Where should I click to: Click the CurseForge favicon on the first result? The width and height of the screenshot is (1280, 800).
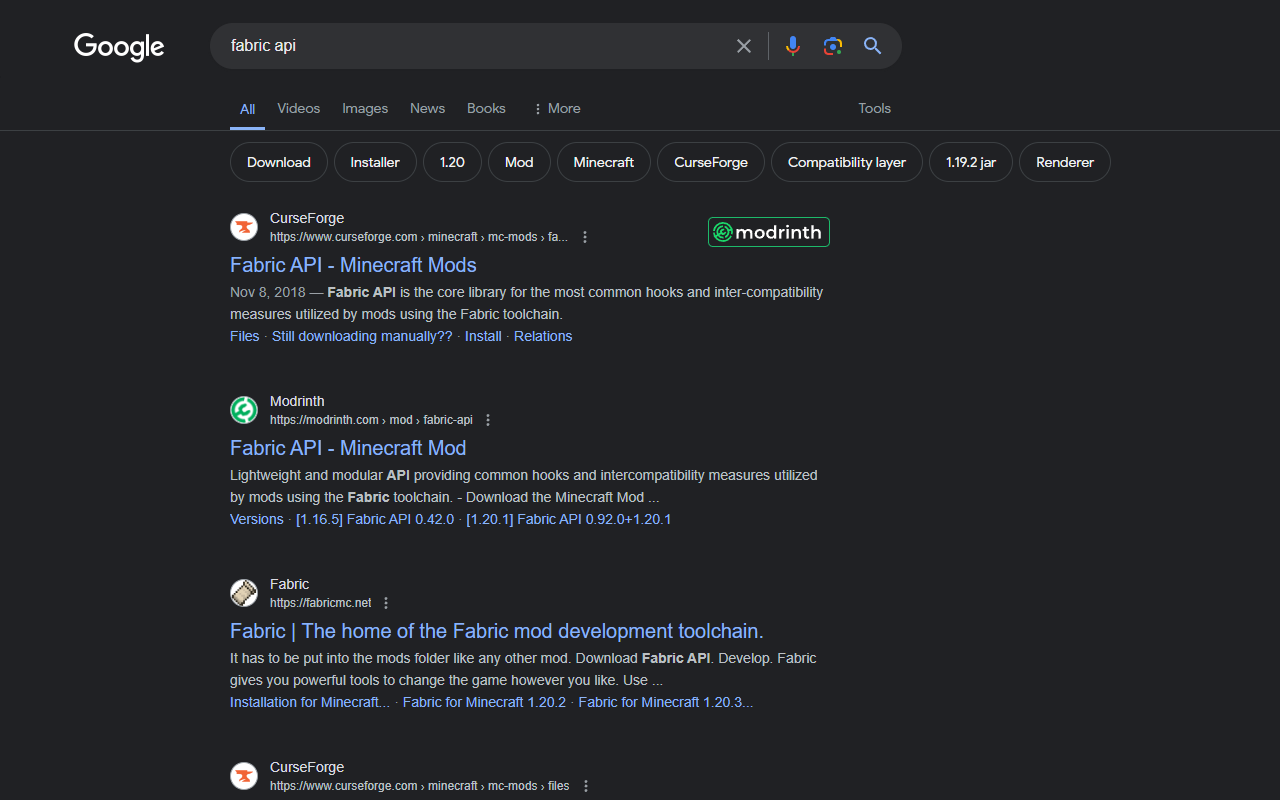coord(244,227)
